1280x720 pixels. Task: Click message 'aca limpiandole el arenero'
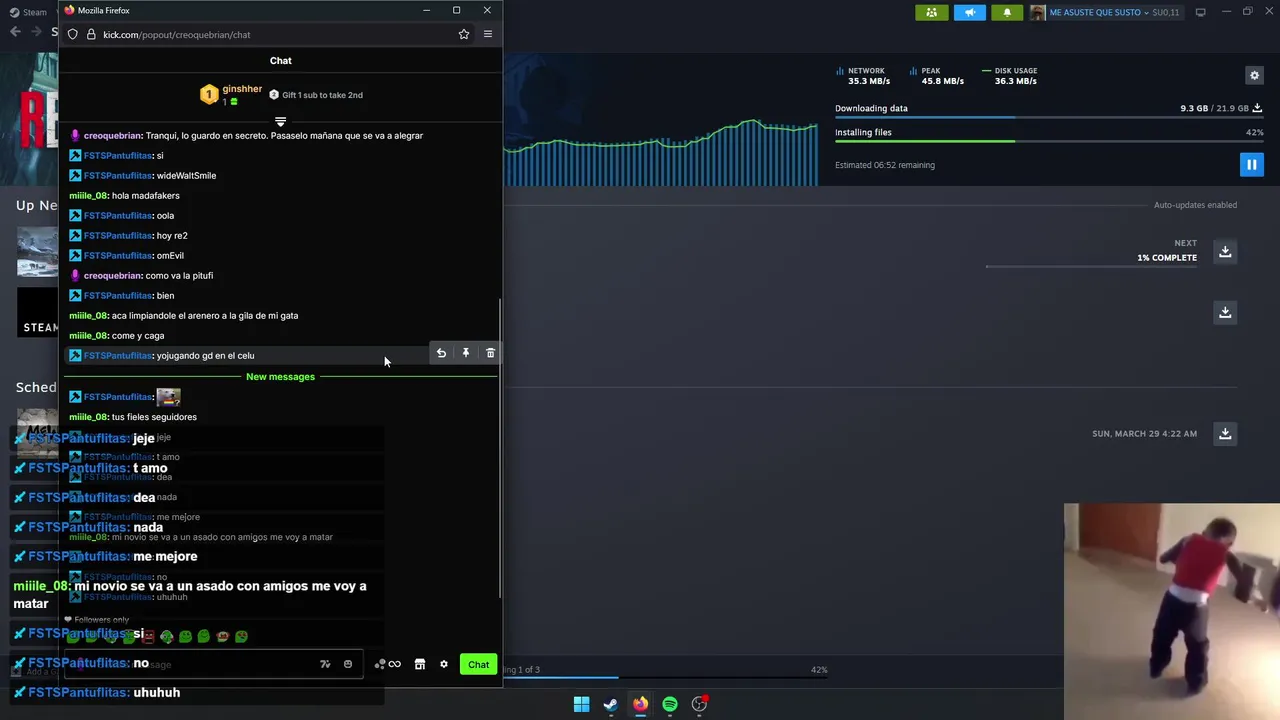click(x=205, y=315)
